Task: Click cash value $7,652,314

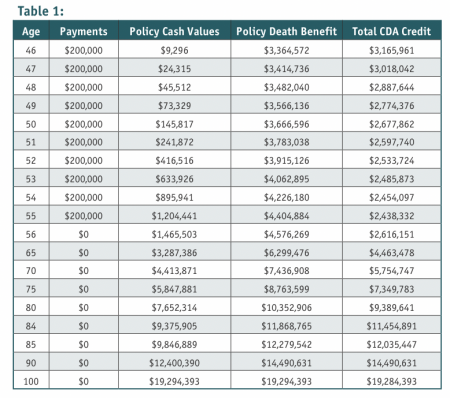Action: click(174, 307)
